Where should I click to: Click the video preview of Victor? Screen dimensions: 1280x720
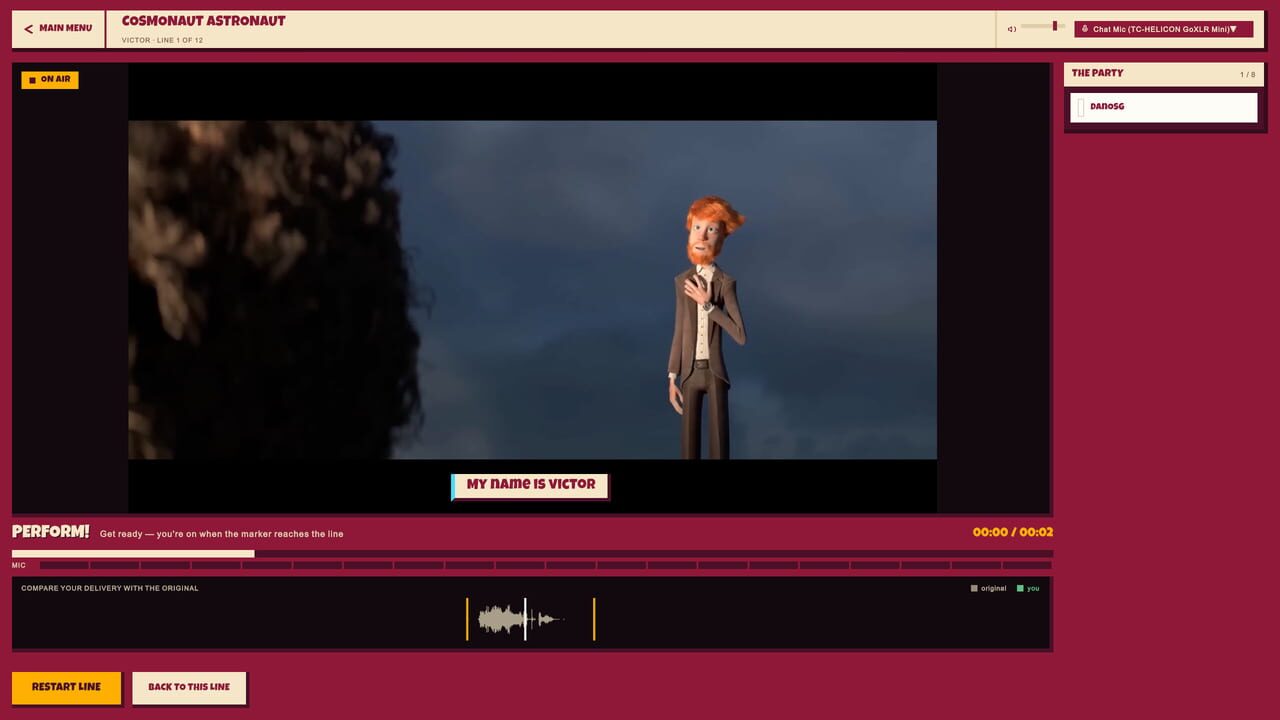tap(532, 290)
